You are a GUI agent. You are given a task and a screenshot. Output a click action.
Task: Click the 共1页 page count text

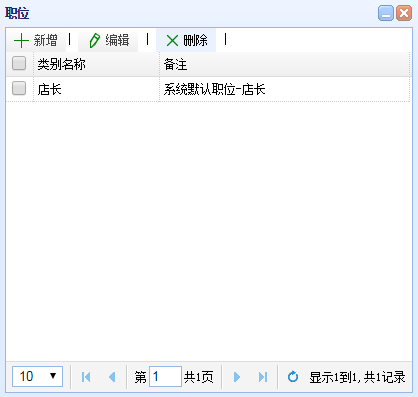199,377
